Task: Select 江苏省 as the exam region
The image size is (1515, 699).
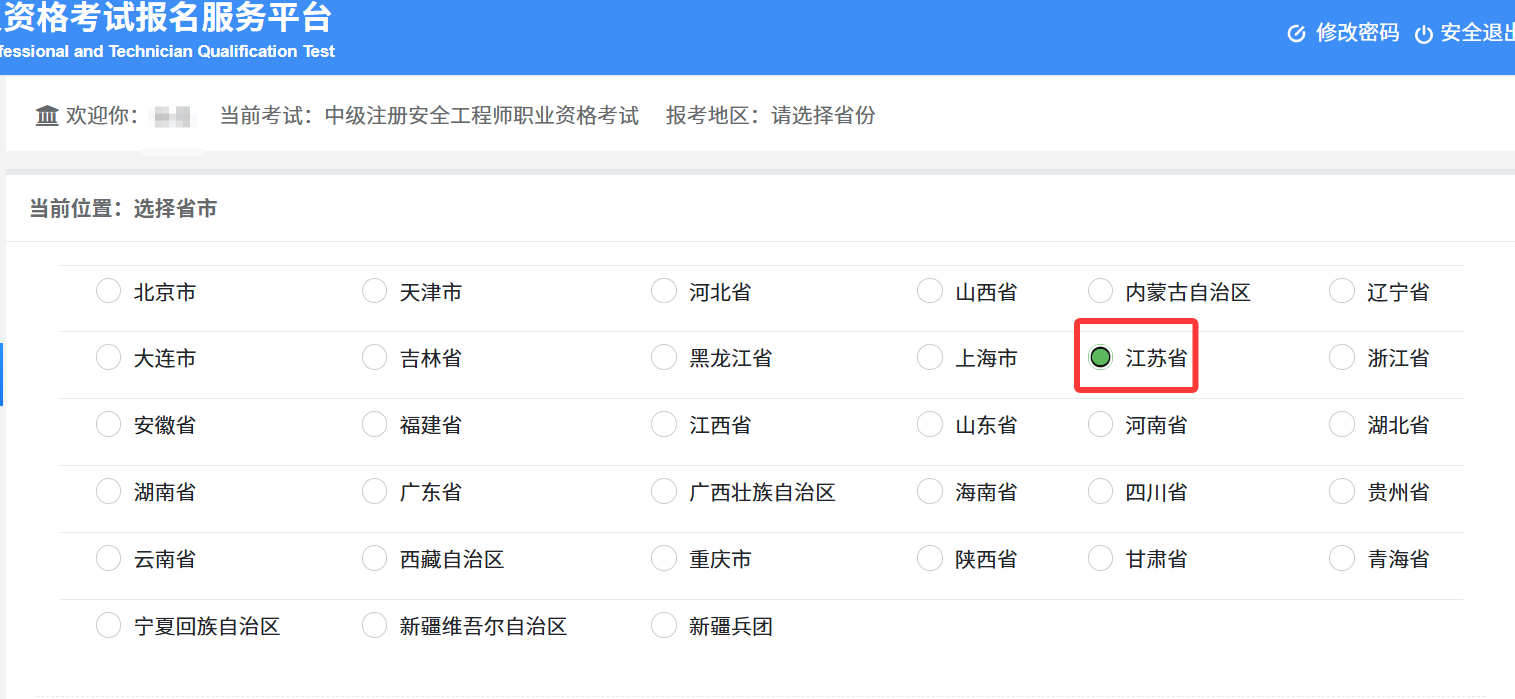Action: 1100,356
